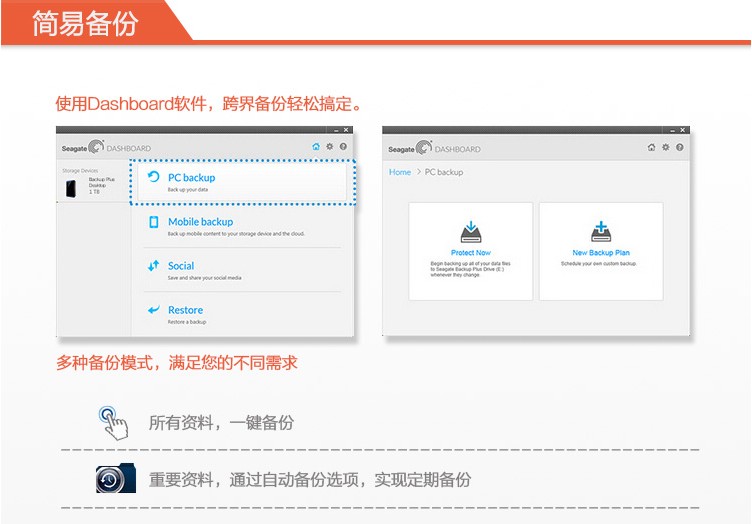
Task: Click the Social up-down arrows icon
Action: 153,266
